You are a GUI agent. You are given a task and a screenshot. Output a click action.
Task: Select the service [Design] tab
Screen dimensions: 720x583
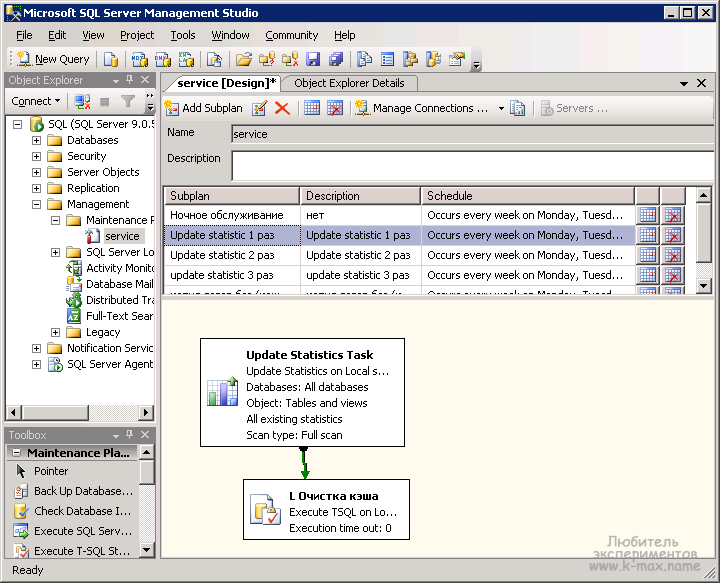tap(226, 83)
